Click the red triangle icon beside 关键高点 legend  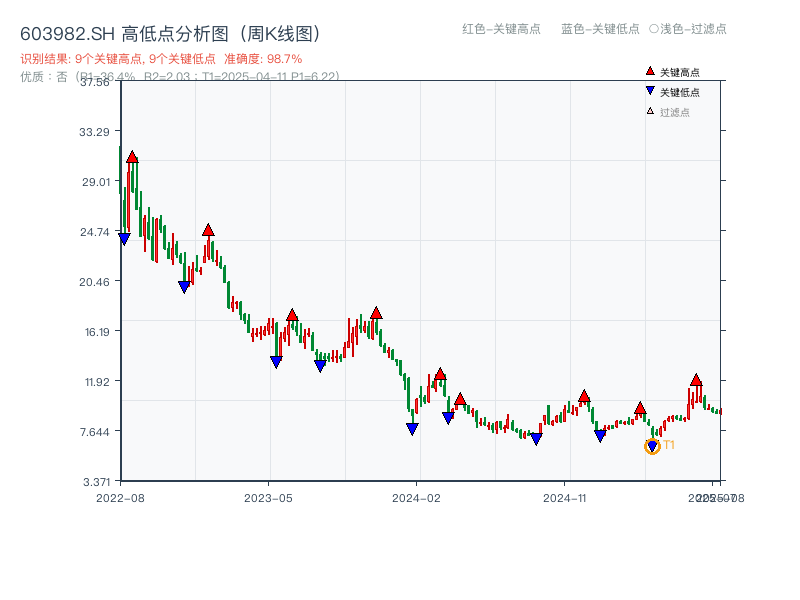pos(650,71)
